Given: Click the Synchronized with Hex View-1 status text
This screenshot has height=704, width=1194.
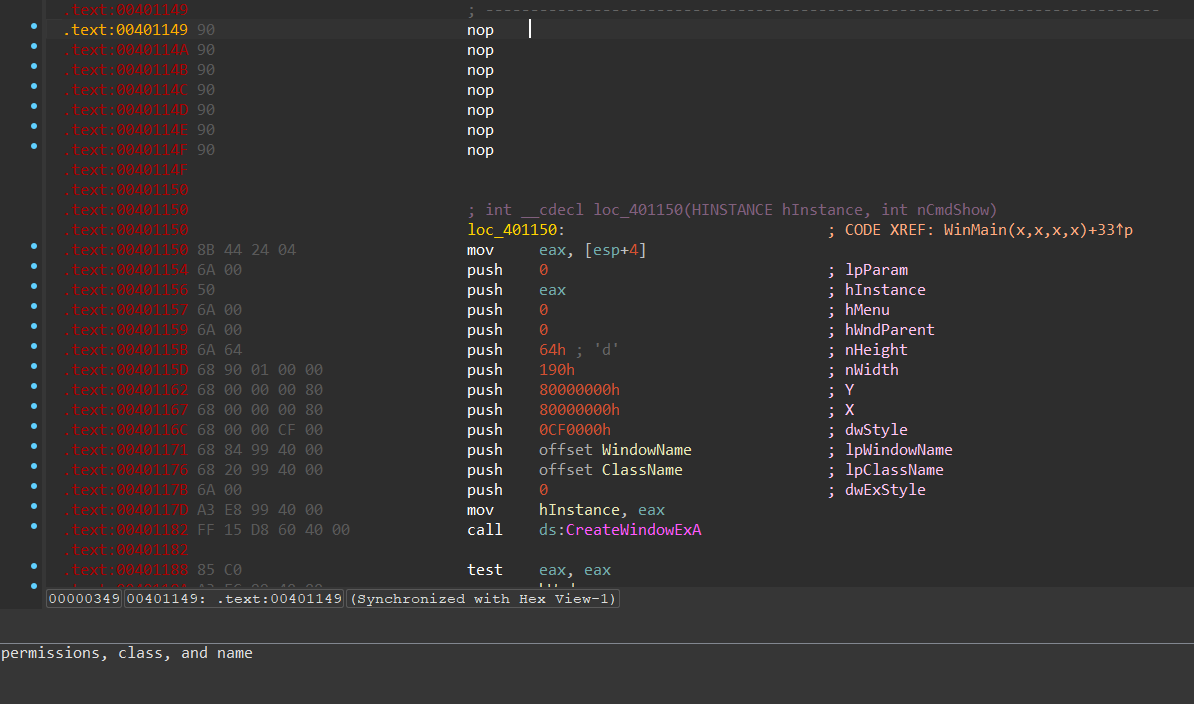Looking at the screenshot, I should click(x=483, y=599).
